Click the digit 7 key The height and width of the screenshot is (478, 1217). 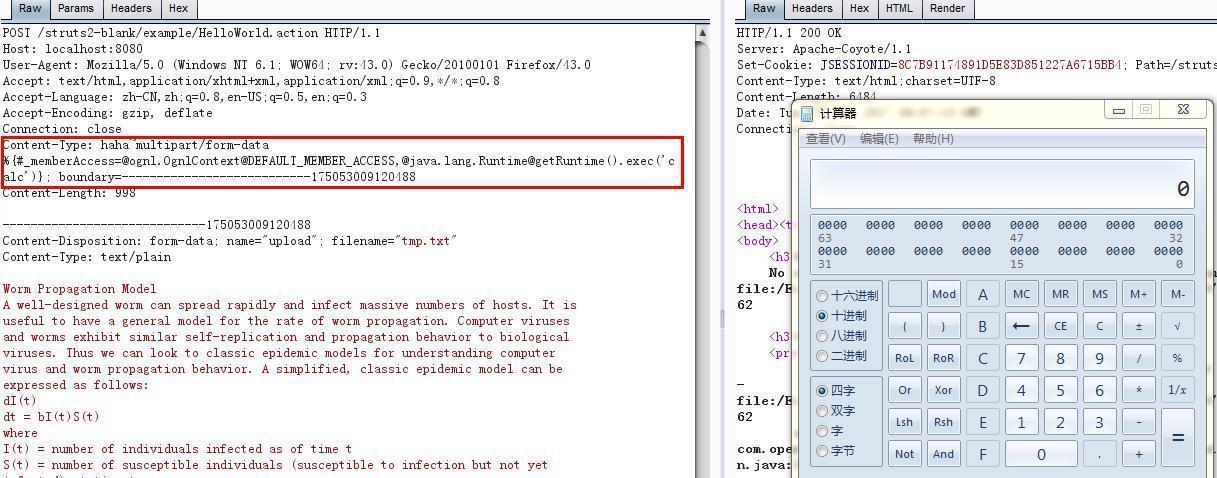[x=1021, y=358]
